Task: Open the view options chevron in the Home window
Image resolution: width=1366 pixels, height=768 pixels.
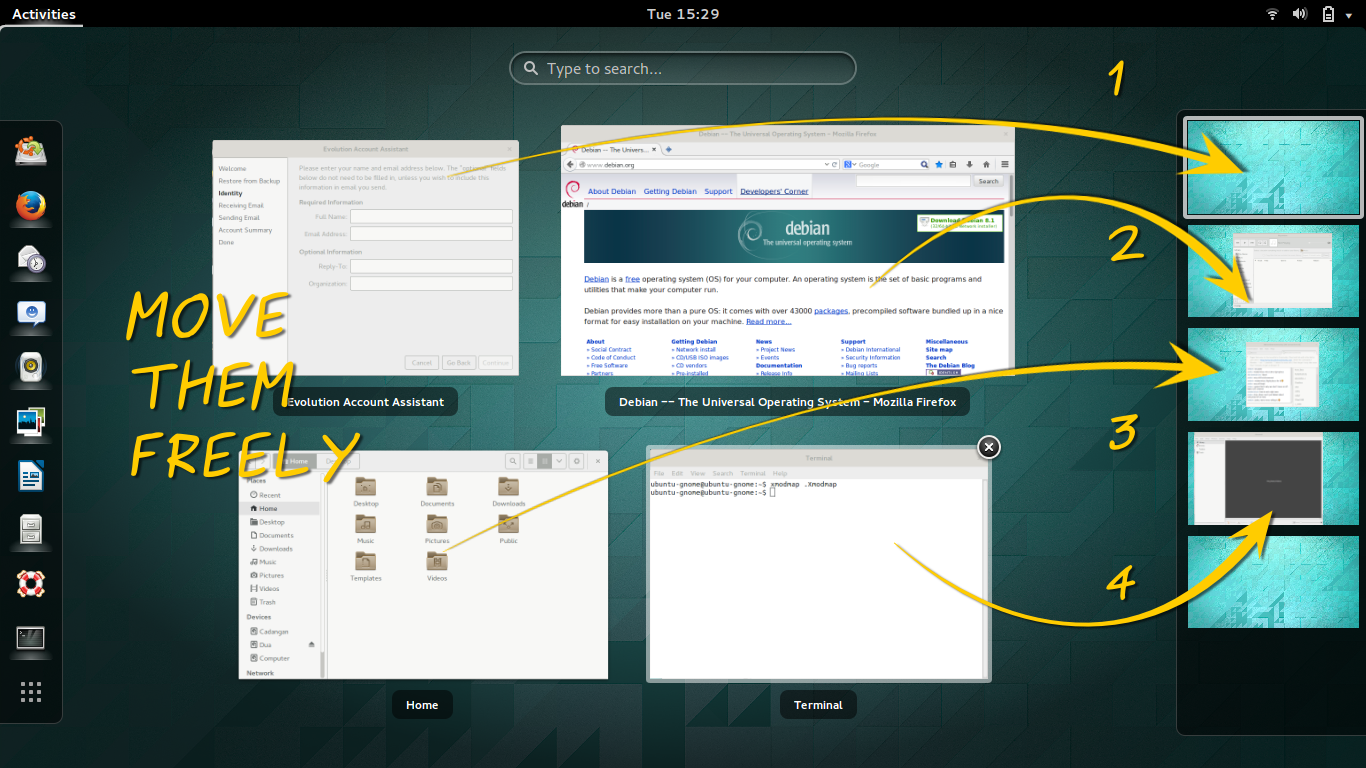Action: point(558,461)
